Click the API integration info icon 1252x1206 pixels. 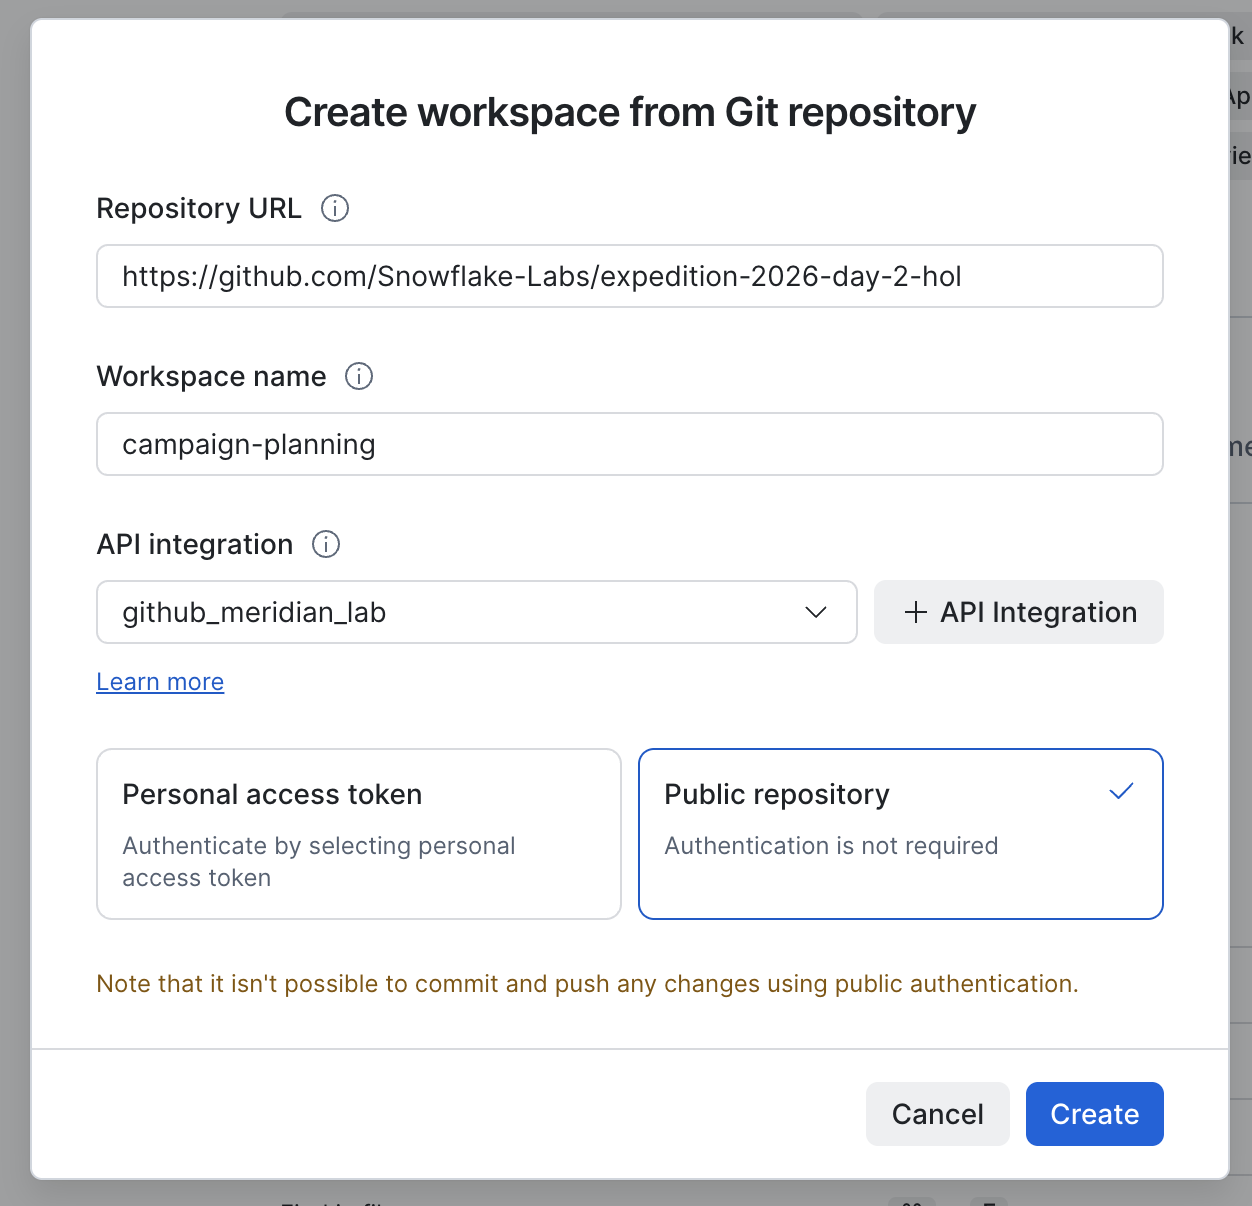(x=326, y=544)
